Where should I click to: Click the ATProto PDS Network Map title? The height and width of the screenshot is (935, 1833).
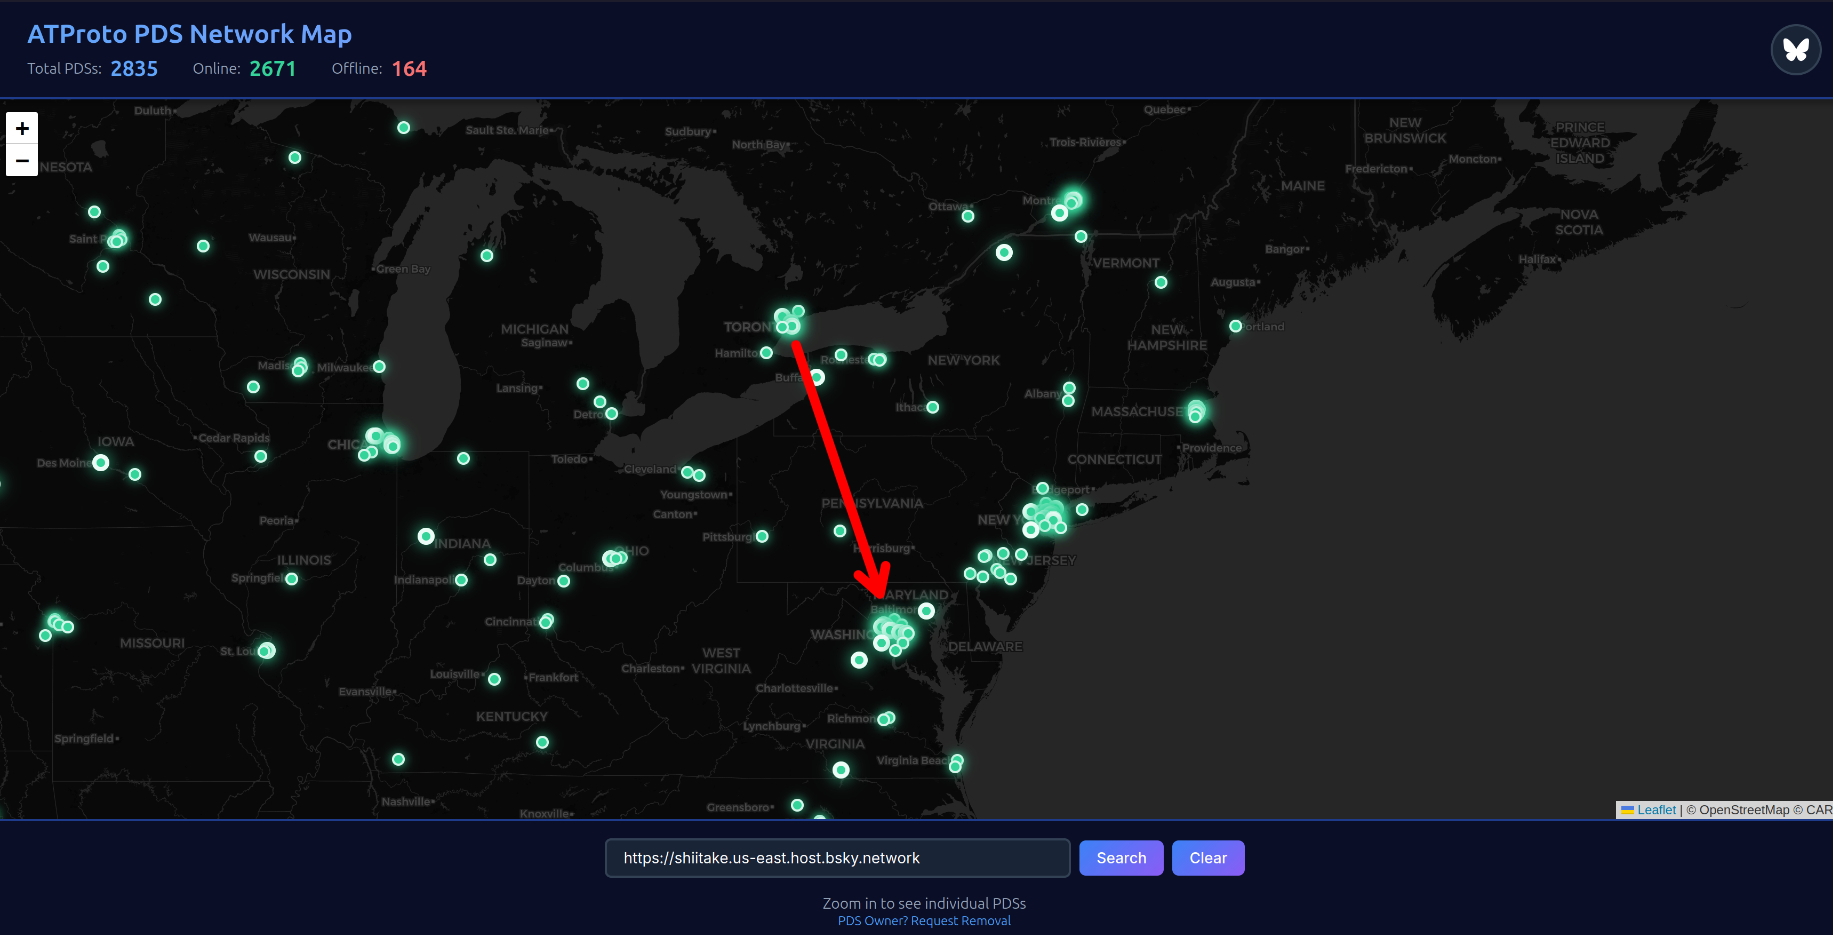pyautogui.click(x=189, y=34)
